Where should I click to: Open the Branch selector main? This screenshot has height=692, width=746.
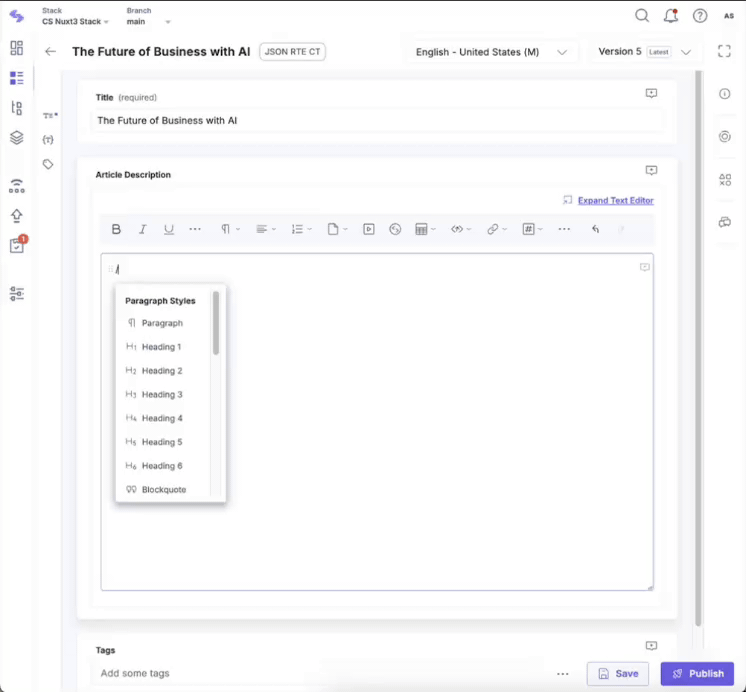pyautogui.click(x=148, y=22)
